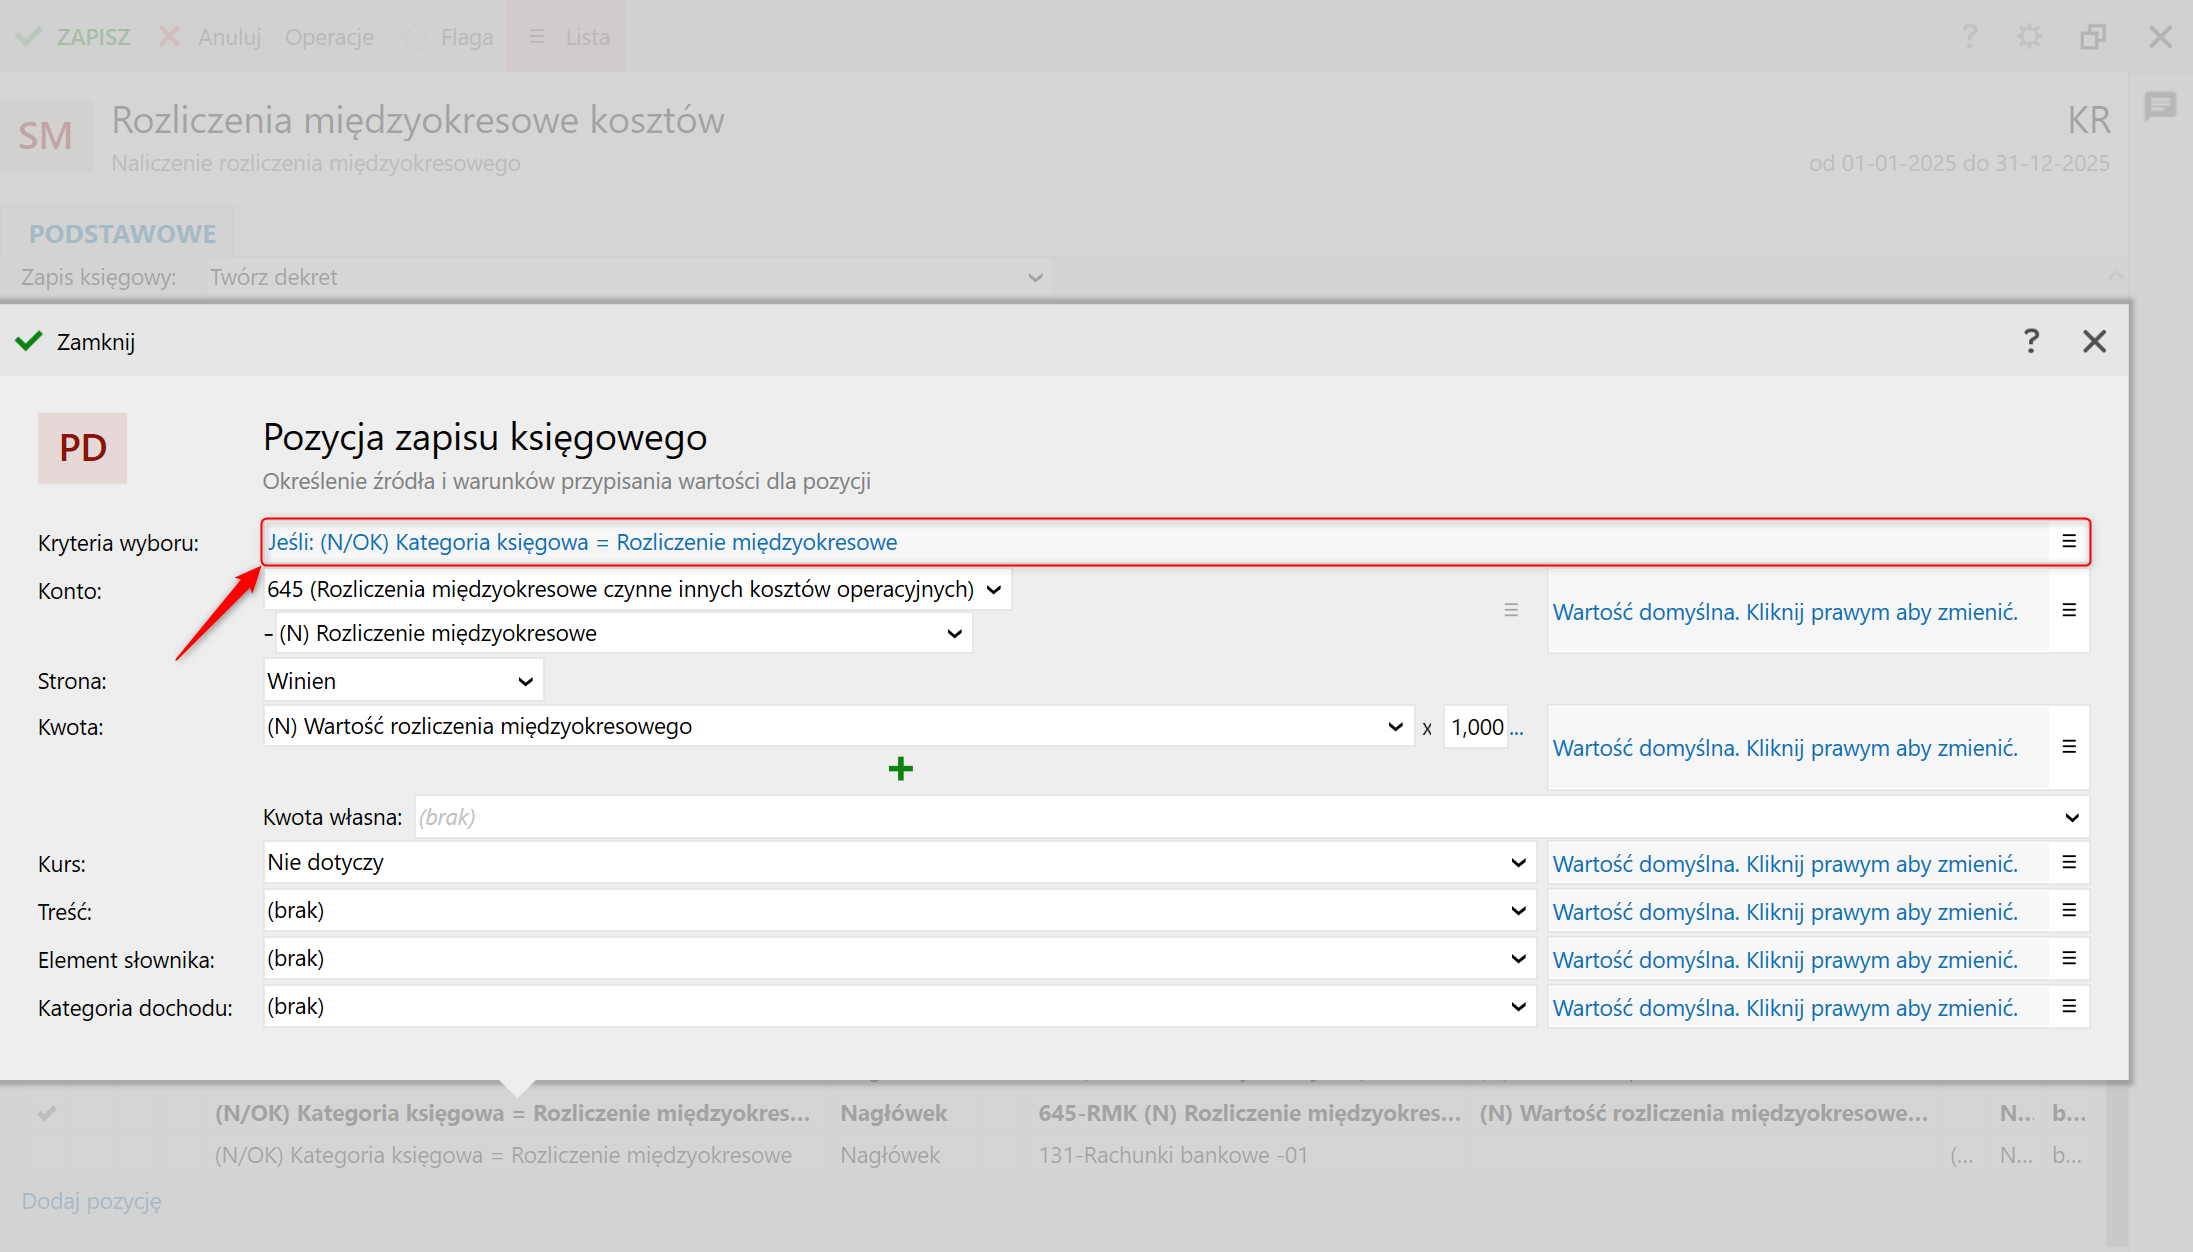The height and width of the screenshot is (1252, 2193).
Task: Click the 1,000 multiplier input field
Action: tap(1476, 727)
